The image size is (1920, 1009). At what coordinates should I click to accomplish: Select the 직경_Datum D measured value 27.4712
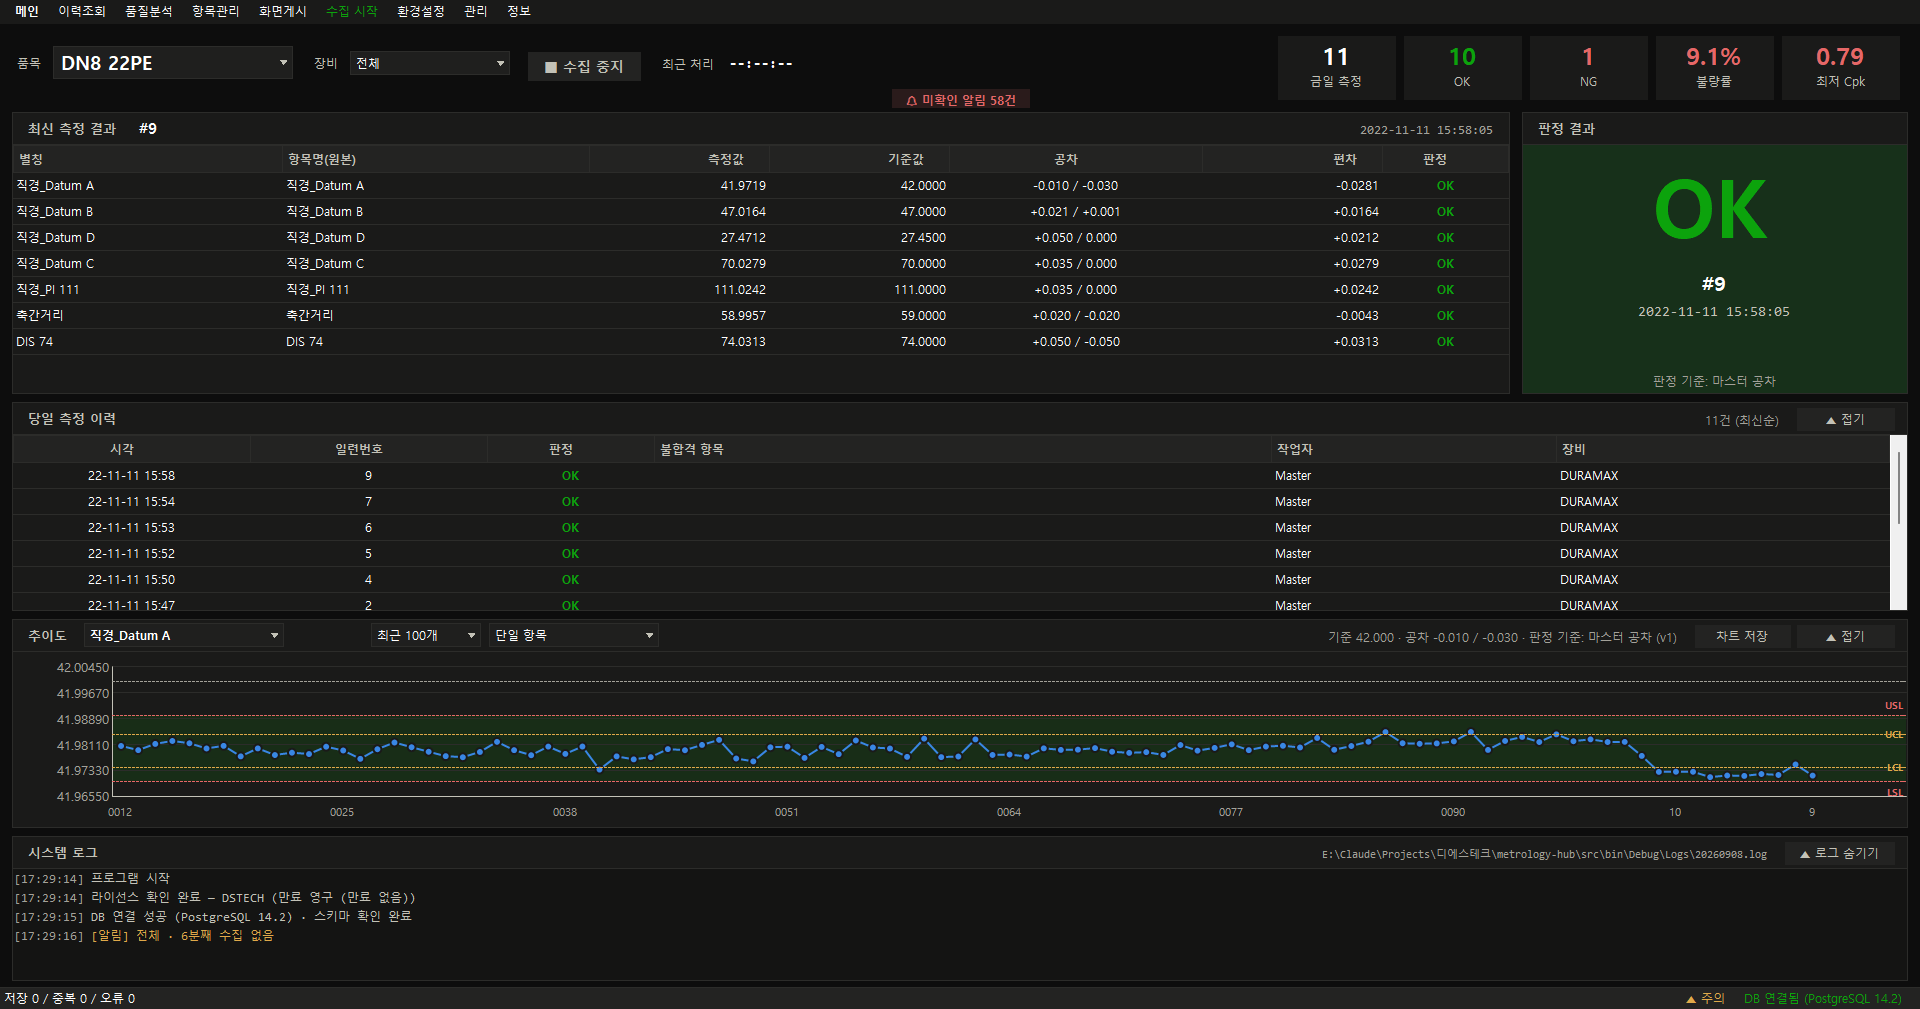pyautogui.click(x=743, y=238)
